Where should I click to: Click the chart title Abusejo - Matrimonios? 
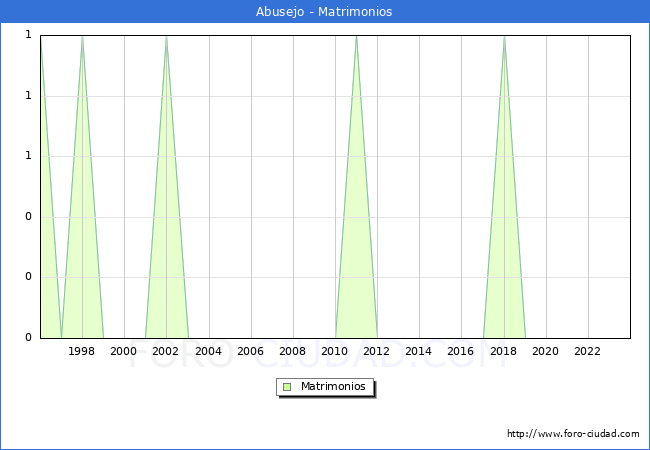coord(324,12)
